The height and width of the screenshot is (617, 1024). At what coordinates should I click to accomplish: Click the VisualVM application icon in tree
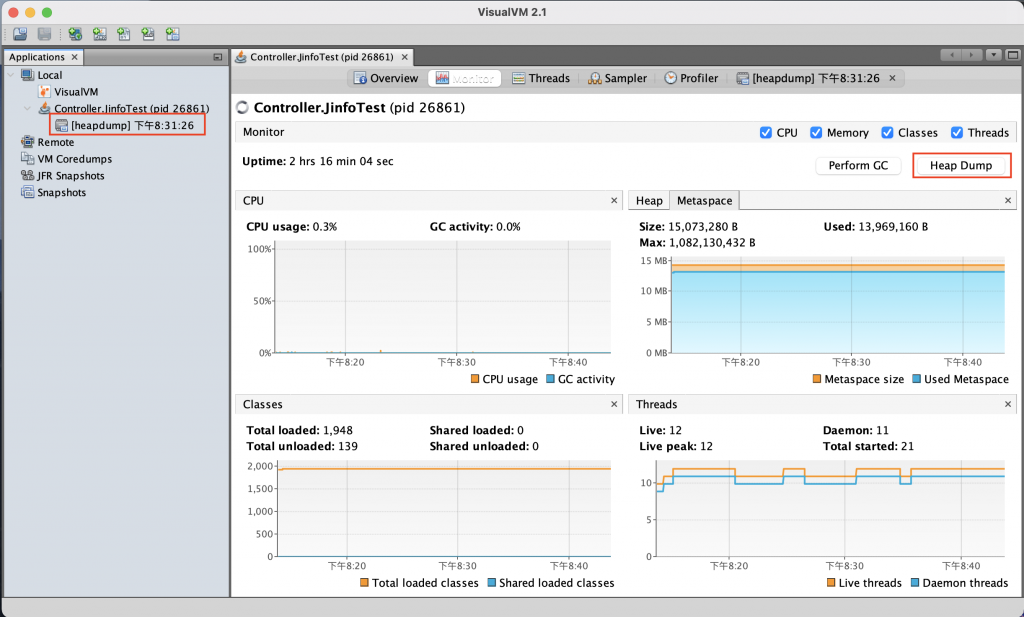tap(44, 92)
